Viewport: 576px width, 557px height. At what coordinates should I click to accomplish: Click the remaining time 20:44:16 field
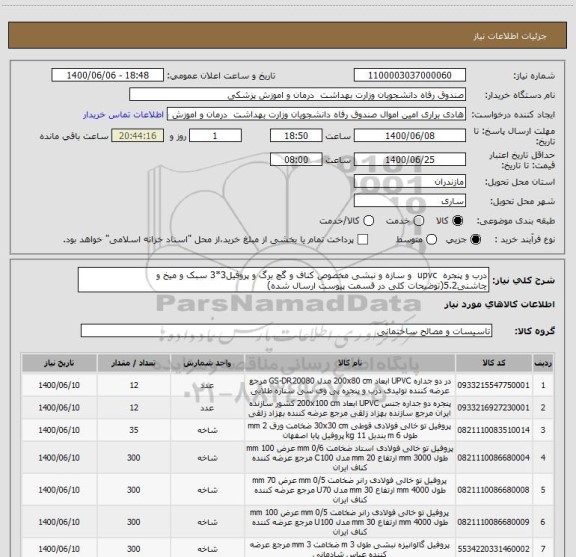(138, 136)
